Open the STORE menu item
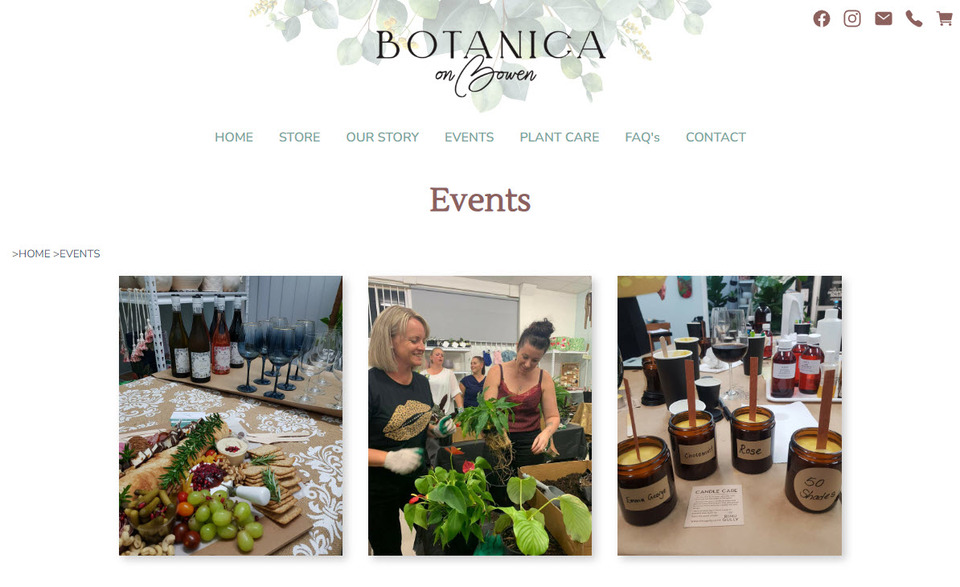 [x=299, y=137]
